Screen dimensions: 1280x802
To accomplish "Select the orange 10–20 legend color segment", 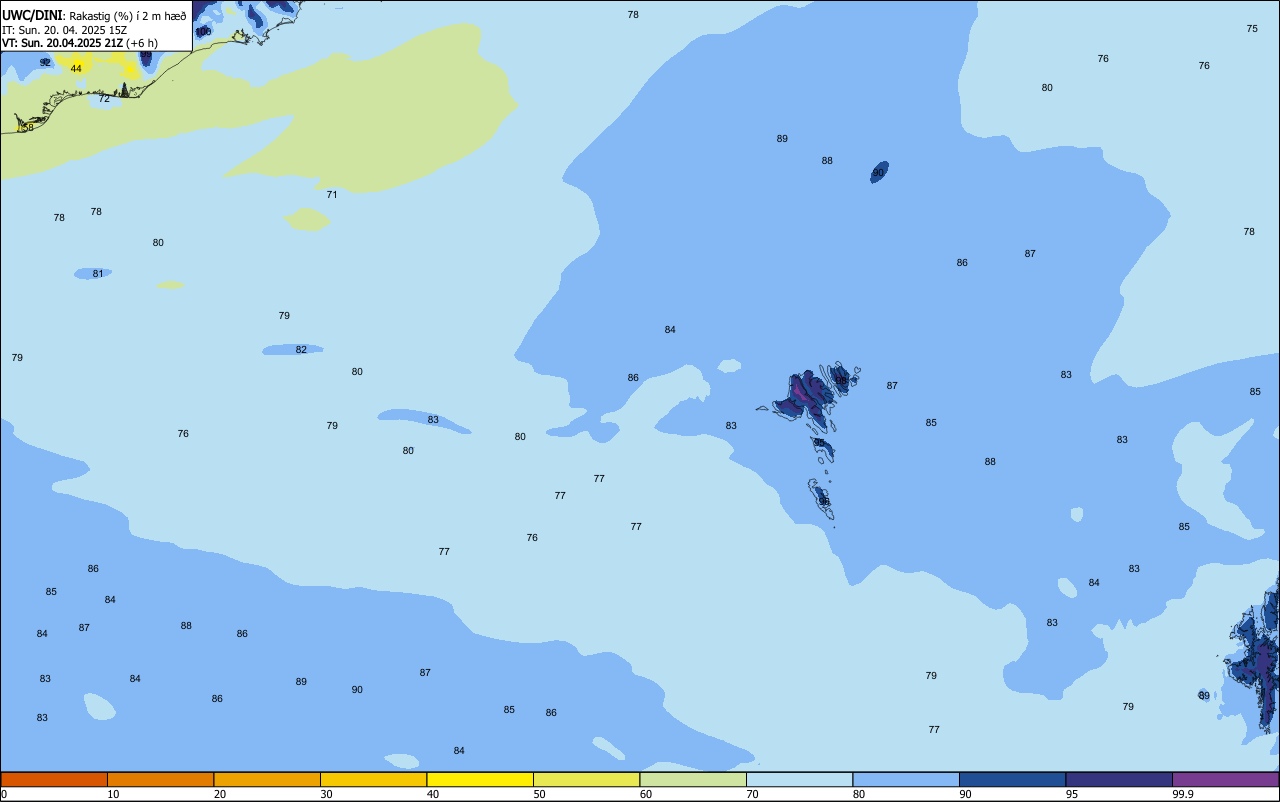I will click(x=160, y=779).
